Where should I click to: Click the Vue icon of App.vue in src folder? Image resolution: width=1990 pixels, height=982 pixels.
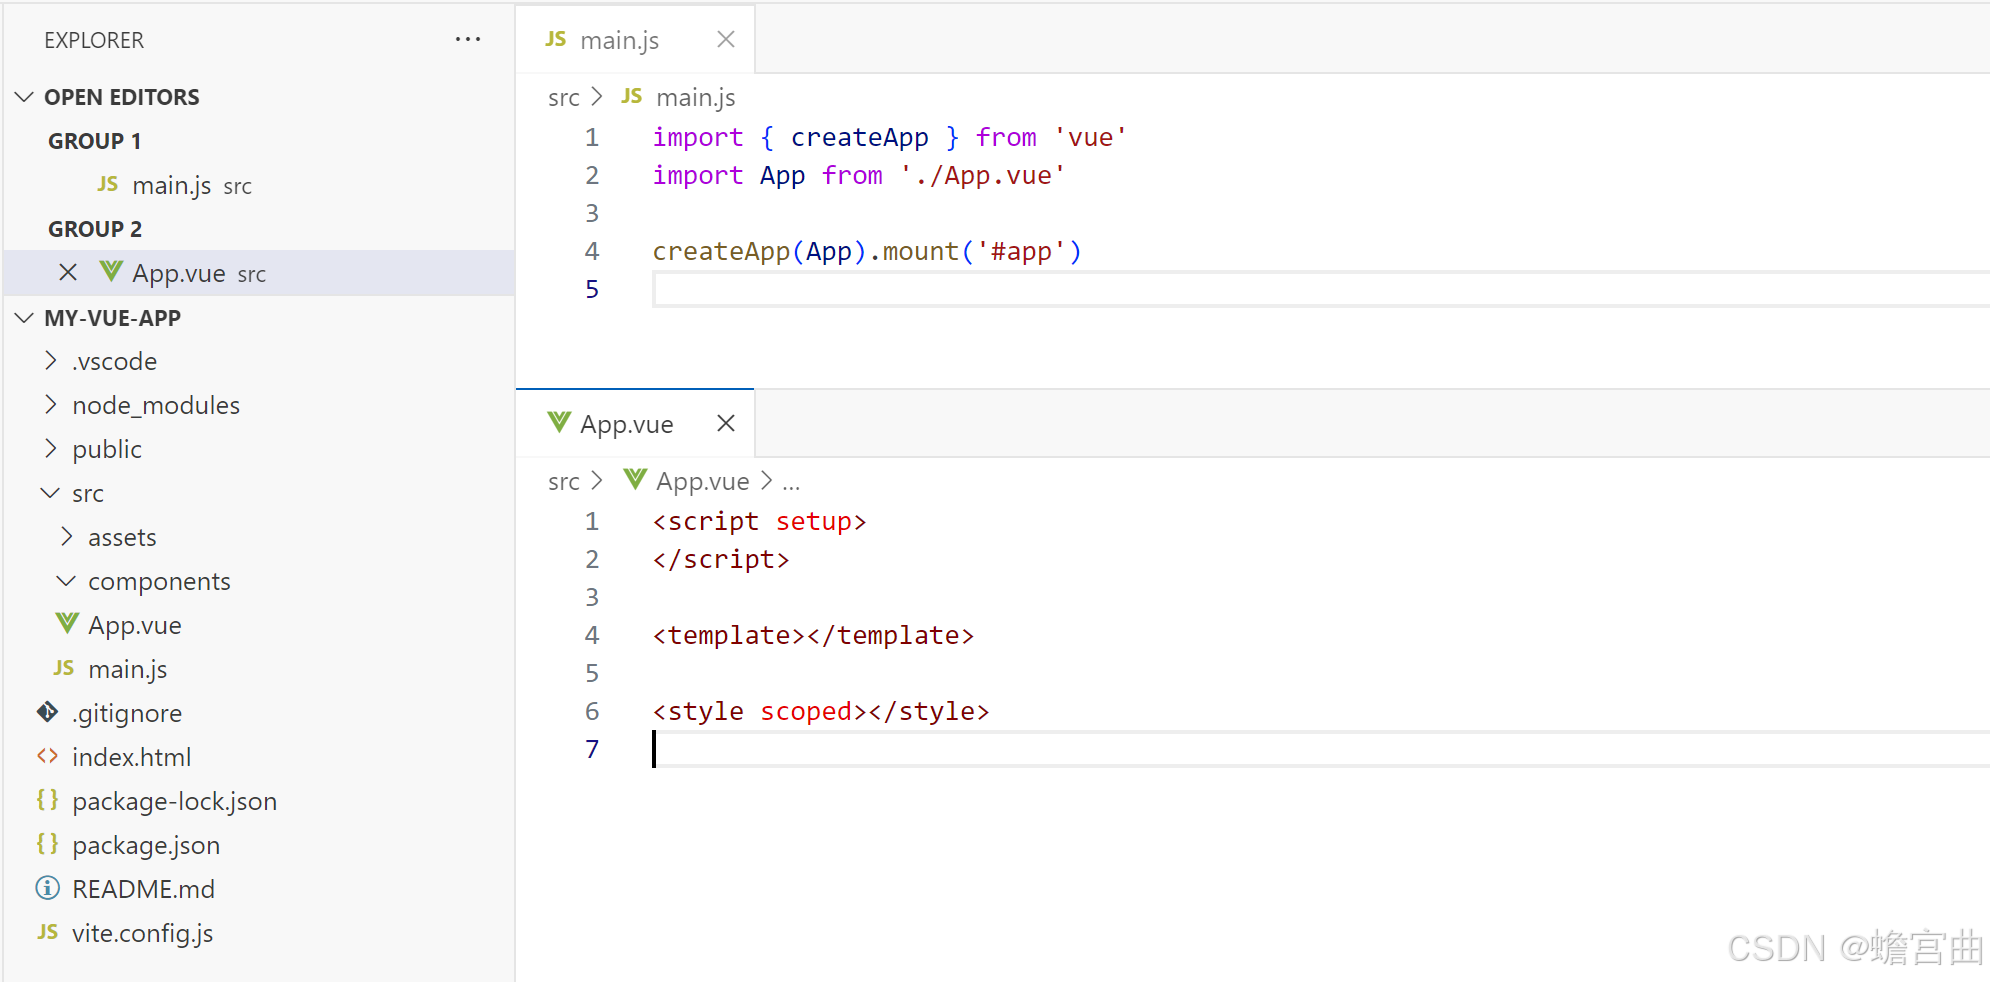(x=67, y=624)
